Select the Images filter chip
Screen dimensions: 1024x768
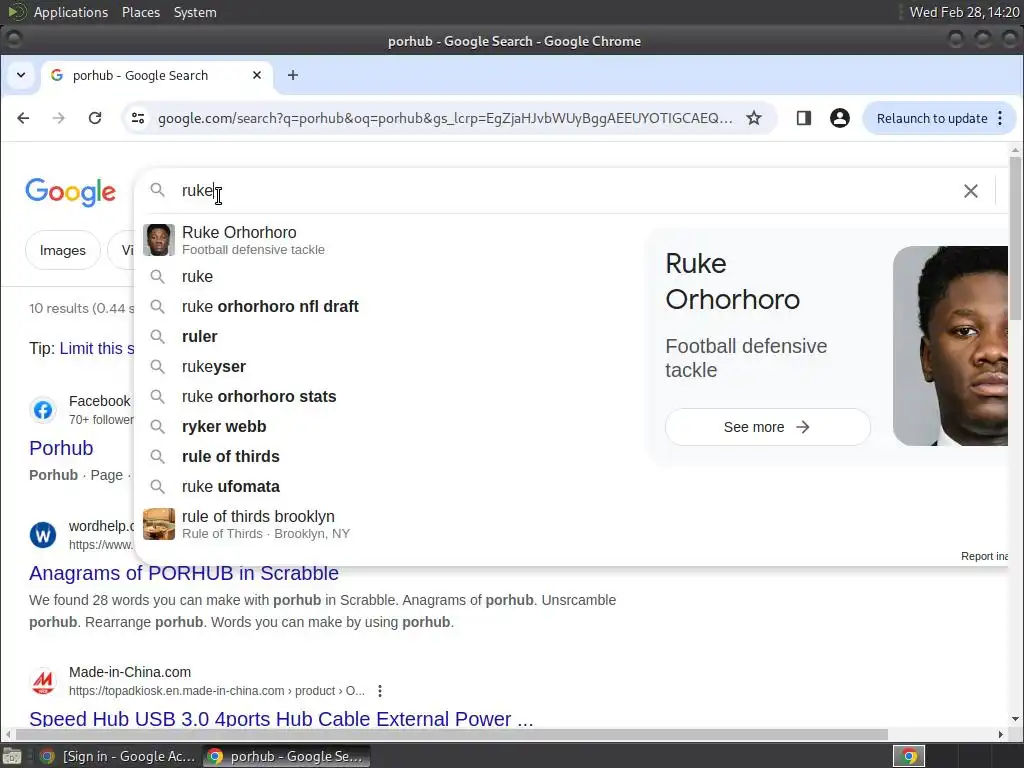[63, 250]
